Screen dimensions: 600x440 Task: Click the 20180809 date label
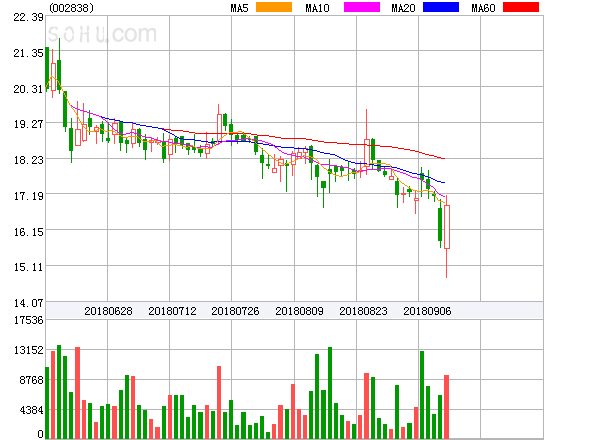click(299, 311)
